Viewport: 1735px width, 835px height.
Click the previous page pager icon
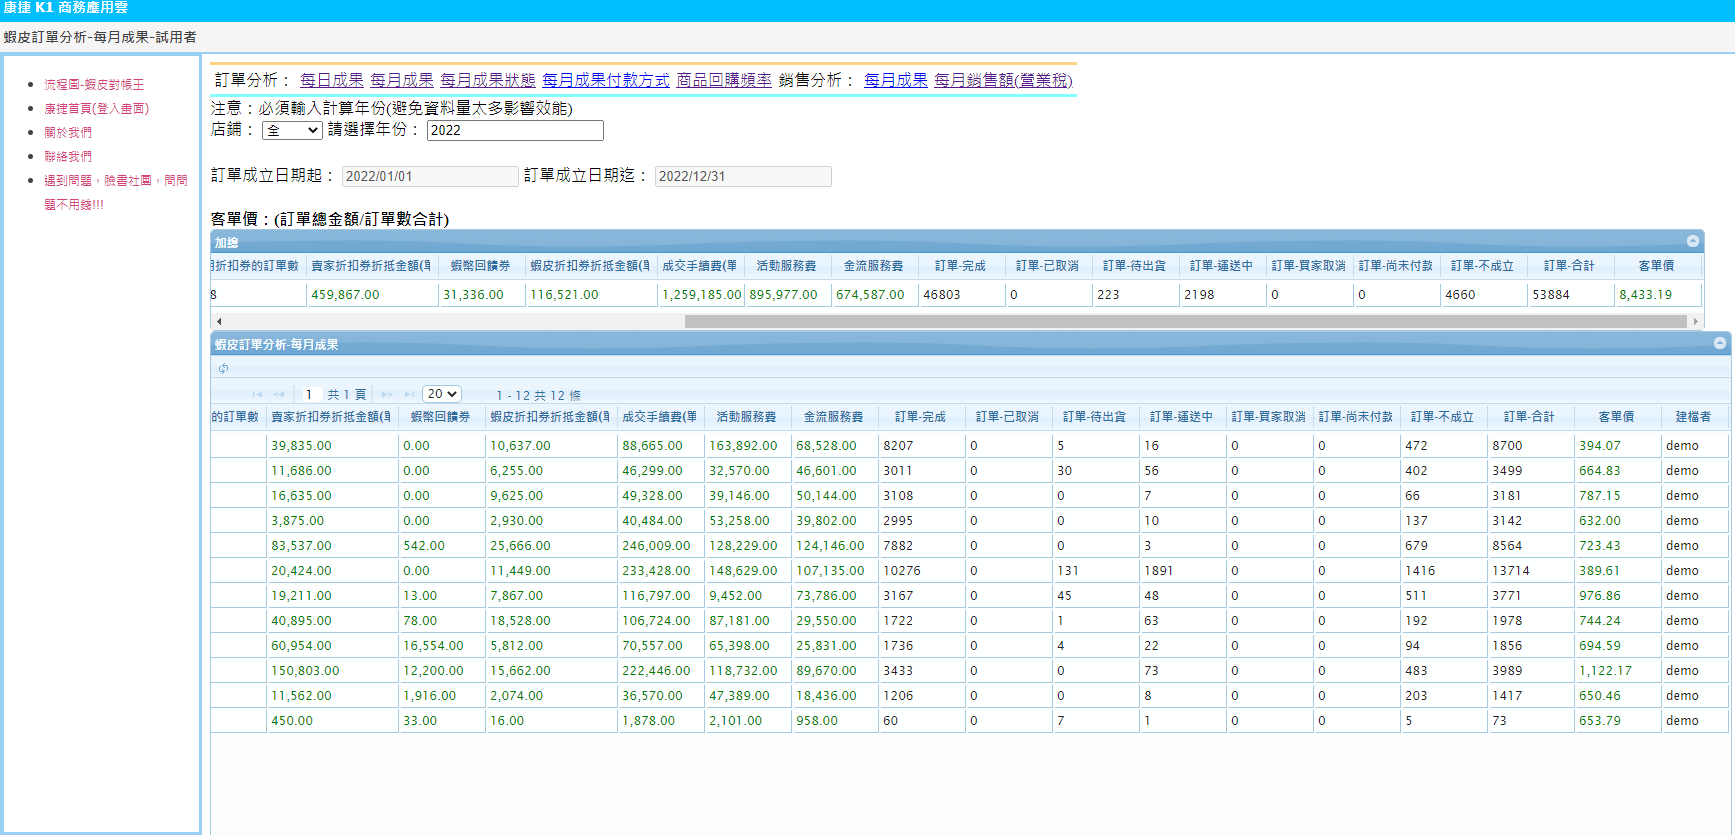[x=279, y=395]
